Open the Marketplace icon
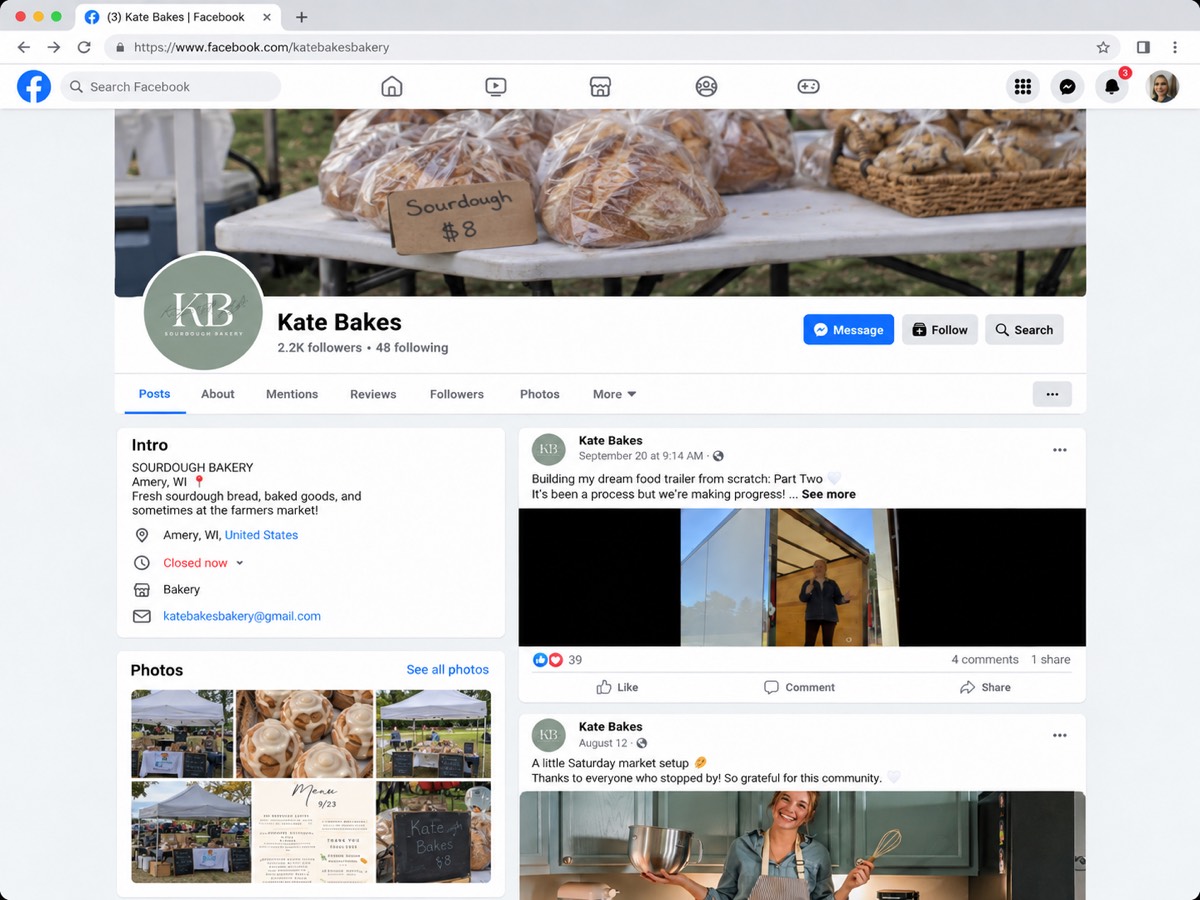Viewport: 1200px width, 900px height. point(600,87)
